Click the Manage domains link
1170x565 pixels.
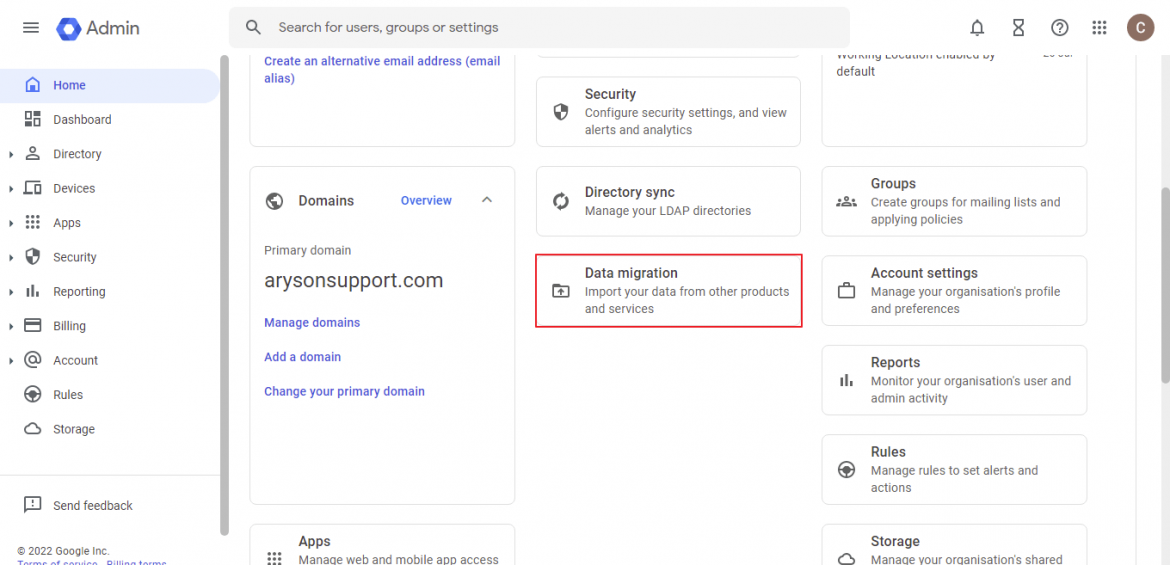point(312,323)
